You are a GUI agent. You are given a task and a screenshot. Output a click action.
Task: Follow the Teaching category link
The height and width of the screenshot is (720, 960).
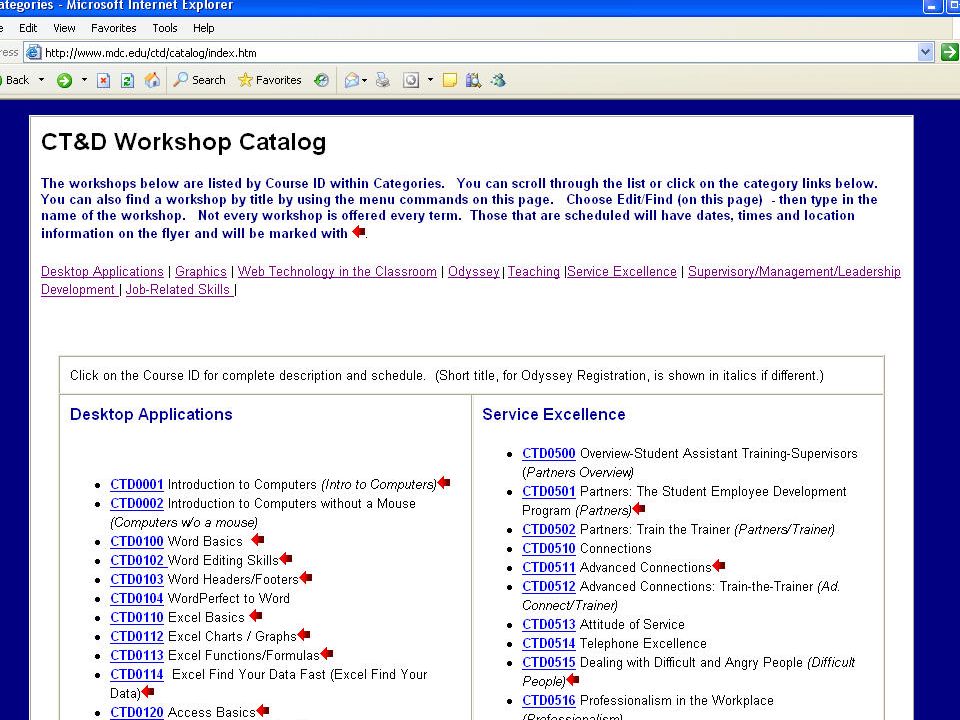point(534,271)
